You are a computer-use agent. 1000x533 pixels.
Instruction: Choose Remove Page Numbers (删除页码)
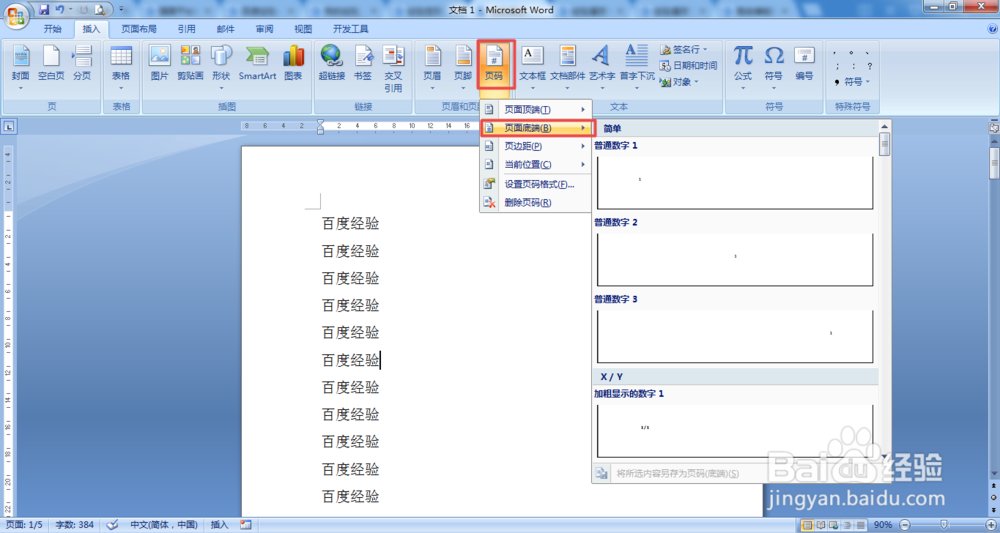pyautogui.click(x=536, y=203)
